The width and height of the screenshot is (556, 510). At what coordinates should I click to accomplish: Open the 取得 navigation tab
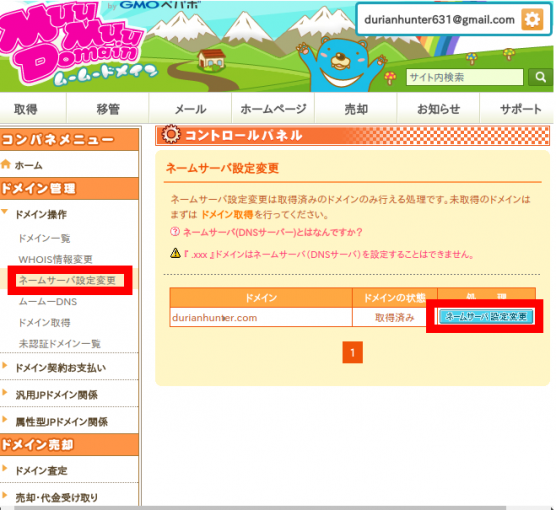click(x=26, y=109)
